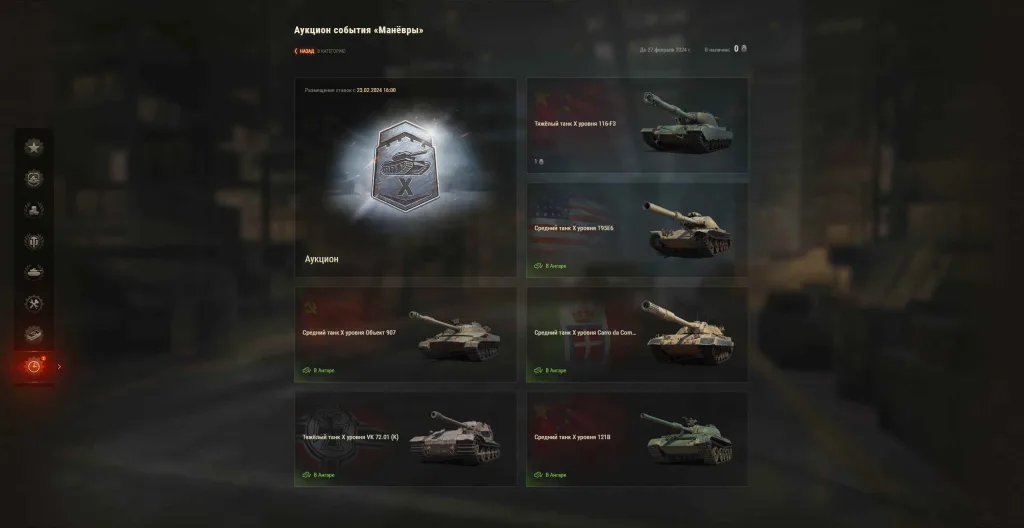Open the Carro da Combattimento tank card
The width and height of the screenshot is (1024, 528).
(x=637, y=335)
